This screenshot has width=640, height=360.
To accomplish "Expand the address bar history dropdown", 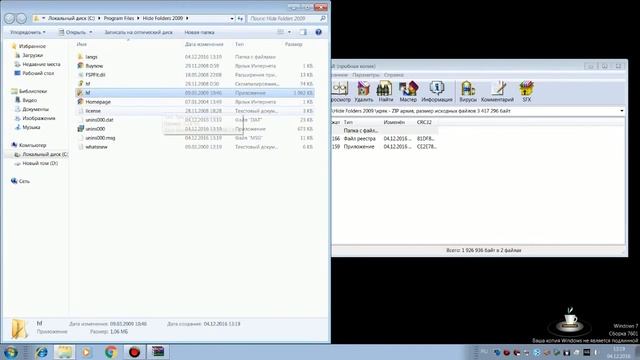I will (232, 18).
